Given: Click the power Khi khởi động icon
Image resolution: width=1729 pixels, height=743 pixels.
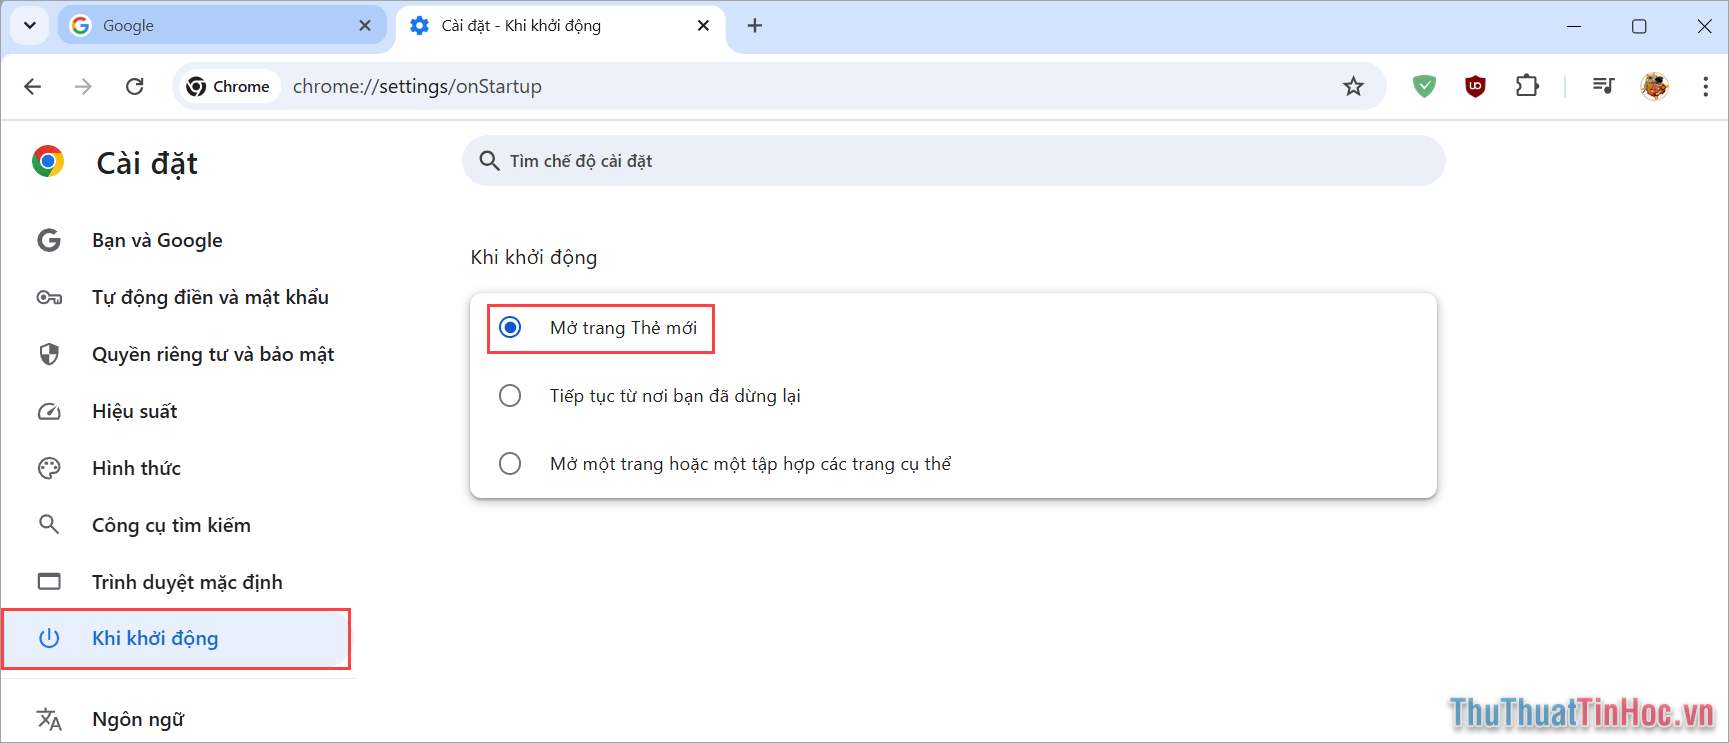Looking at the screenshot, I should pos(49,638).
